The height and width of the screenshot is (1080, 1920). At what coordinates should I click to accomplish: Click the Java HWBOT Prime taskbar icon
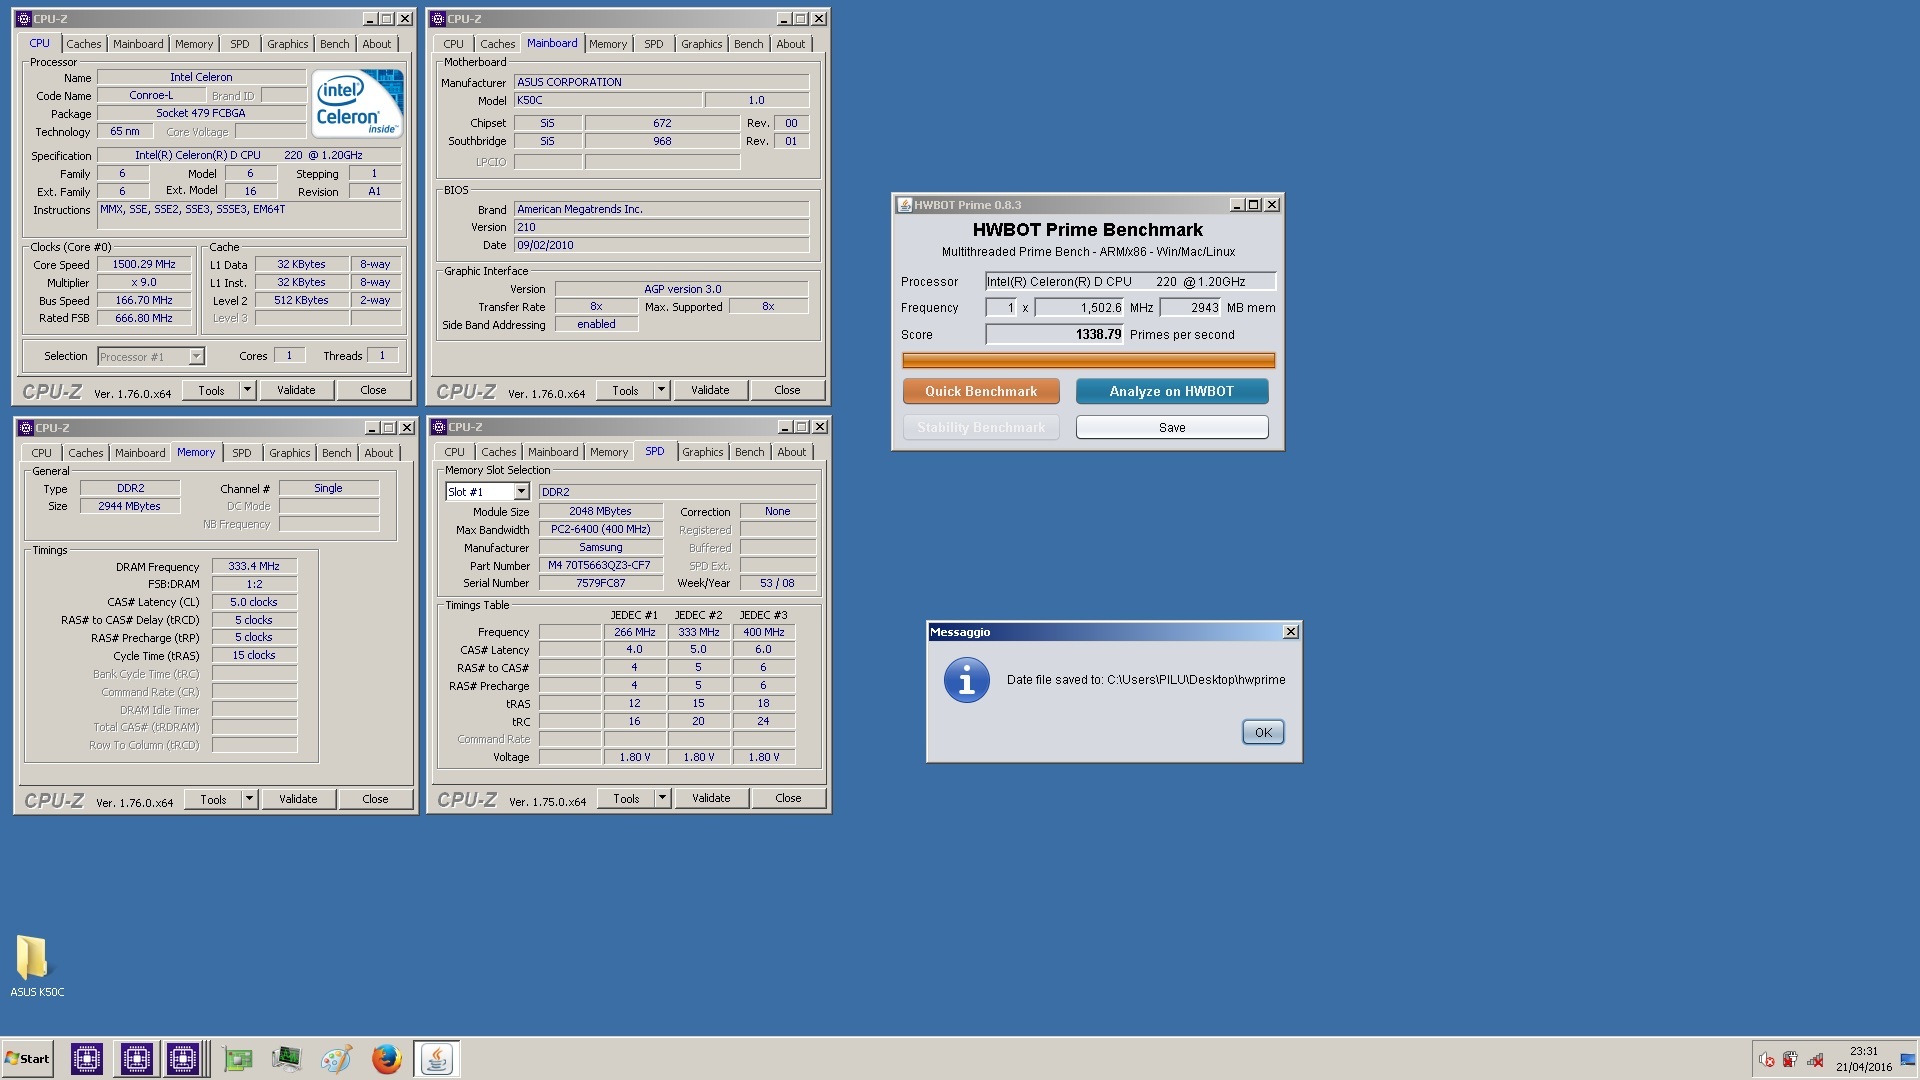(x=436, y=1058)
